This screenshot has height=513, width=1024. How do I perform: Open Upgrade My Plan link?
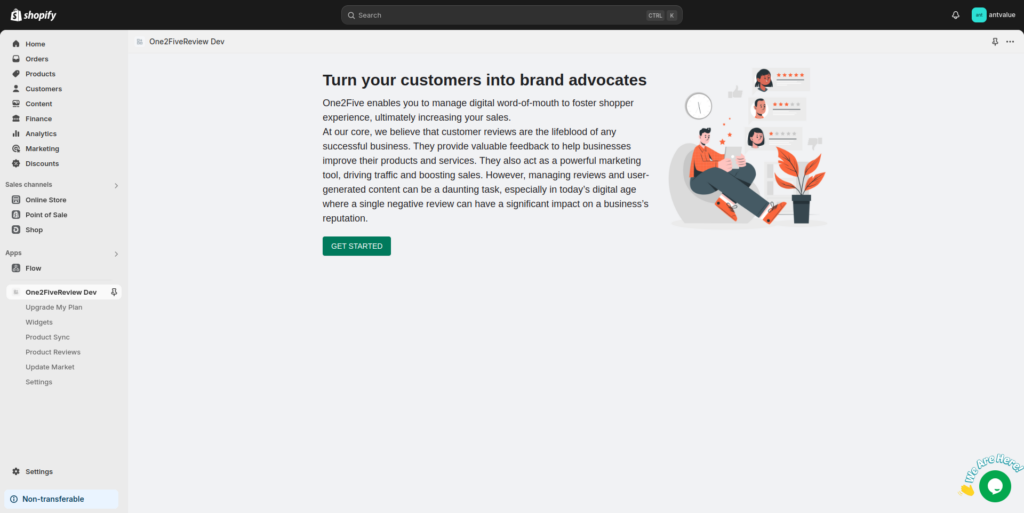pyautogui.click(x=54, y=307)
